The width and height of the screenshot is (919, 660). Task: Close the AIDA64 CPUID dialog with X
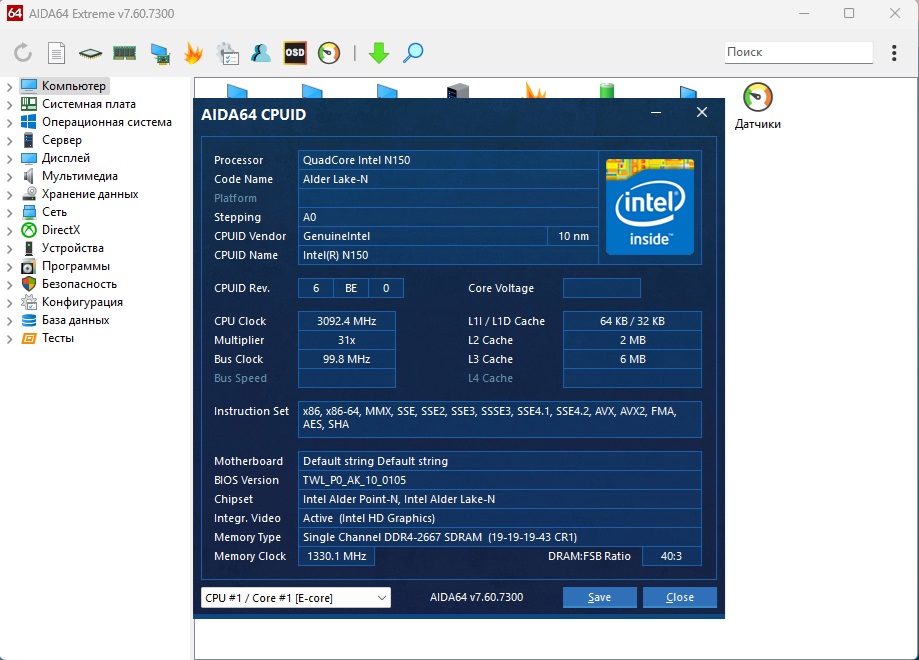click(x=702, y=113)
